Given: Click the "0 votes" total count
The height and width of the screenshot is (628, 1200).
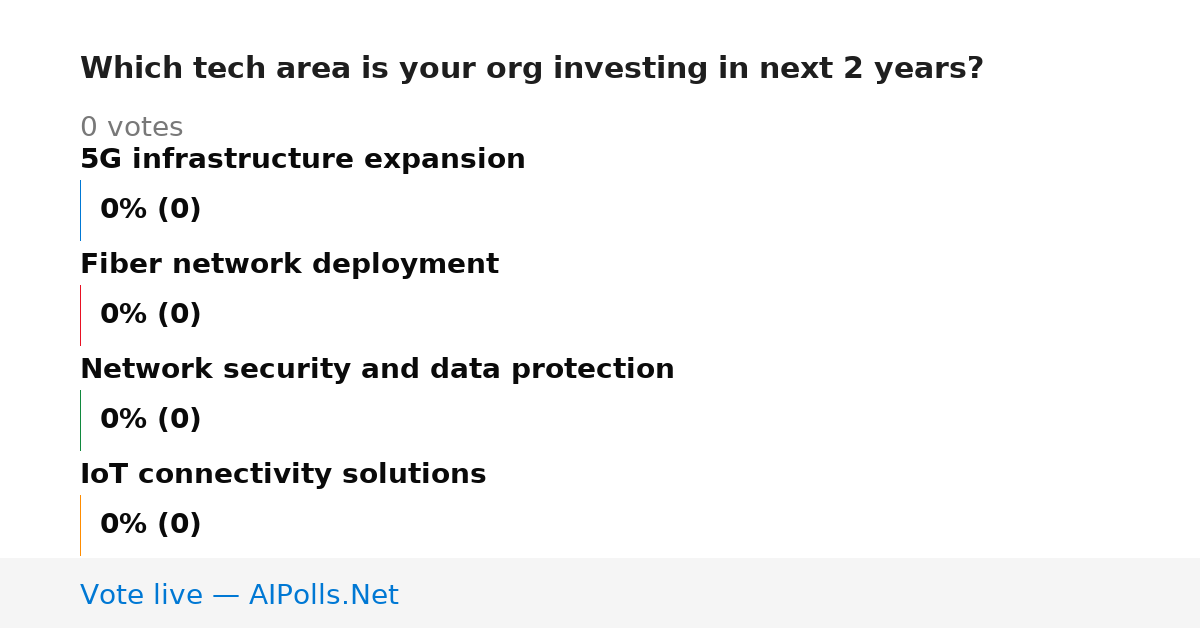Looking at the screenshot, I should 131,128.
